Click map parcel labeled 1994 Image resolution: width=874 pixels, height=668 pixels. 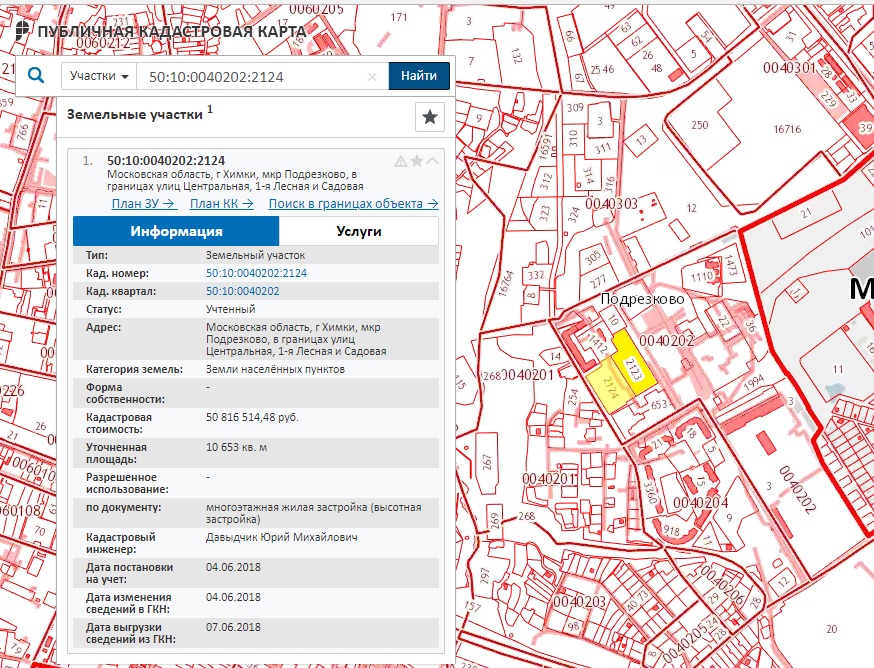tap(754, 384)
